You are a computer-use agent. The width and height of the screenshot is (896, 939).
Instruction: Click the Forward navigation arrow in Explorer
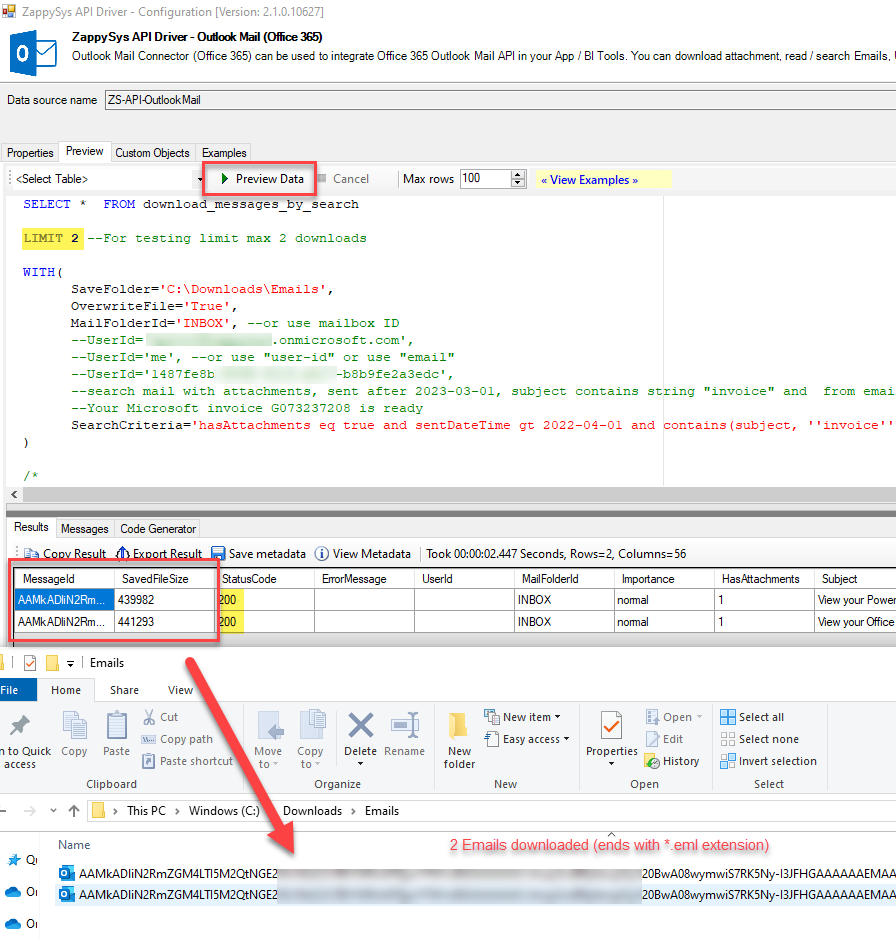[x=29, y=811]
